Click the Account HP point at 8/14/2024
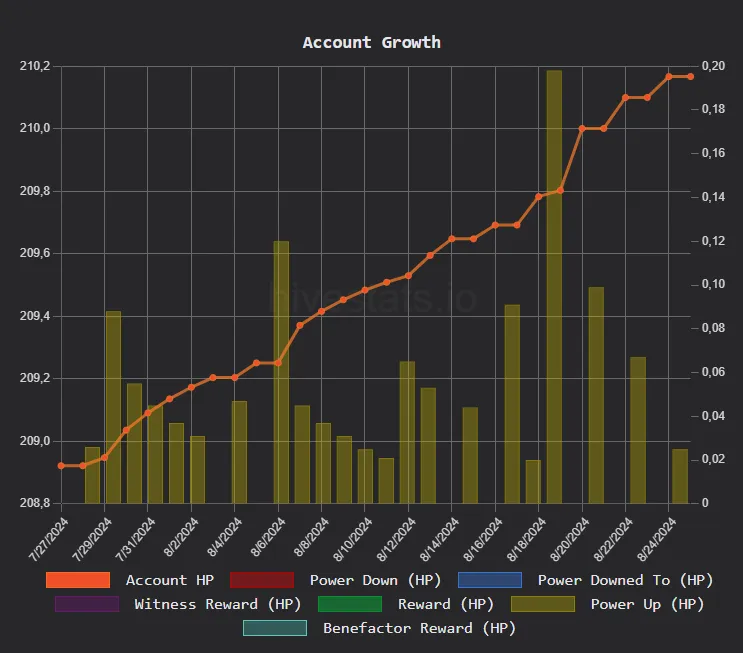The image size is (743, 653). [x=452, y=239]
